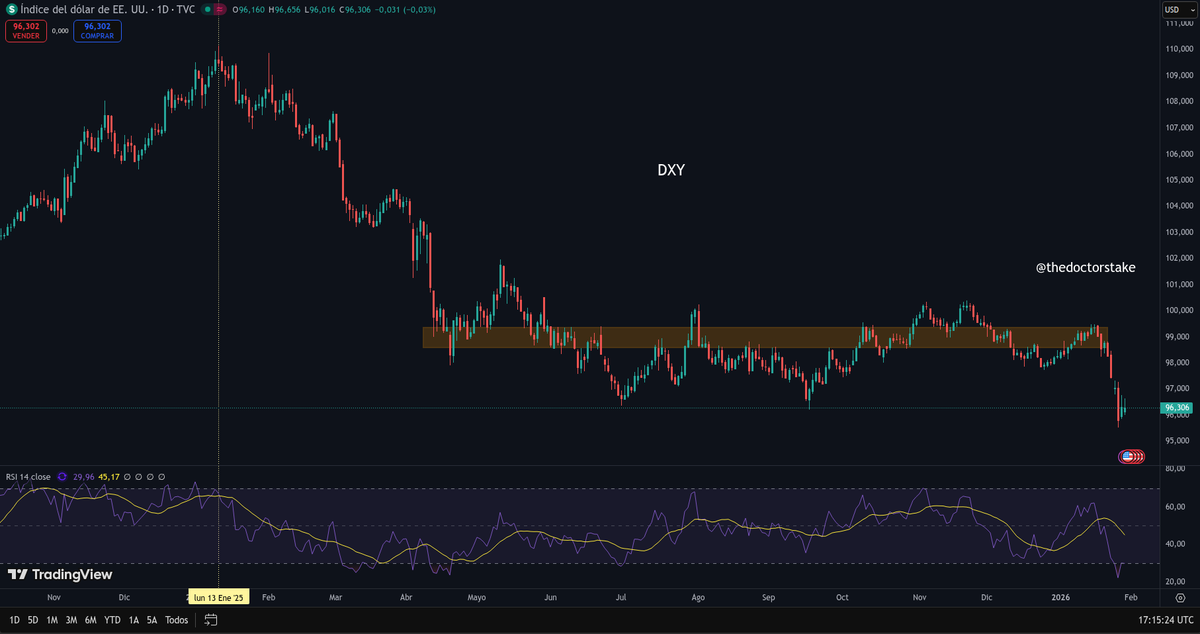This screenshot has height=634, width=1200.
Task: Click the O96,160 open value
Action: 248,9
